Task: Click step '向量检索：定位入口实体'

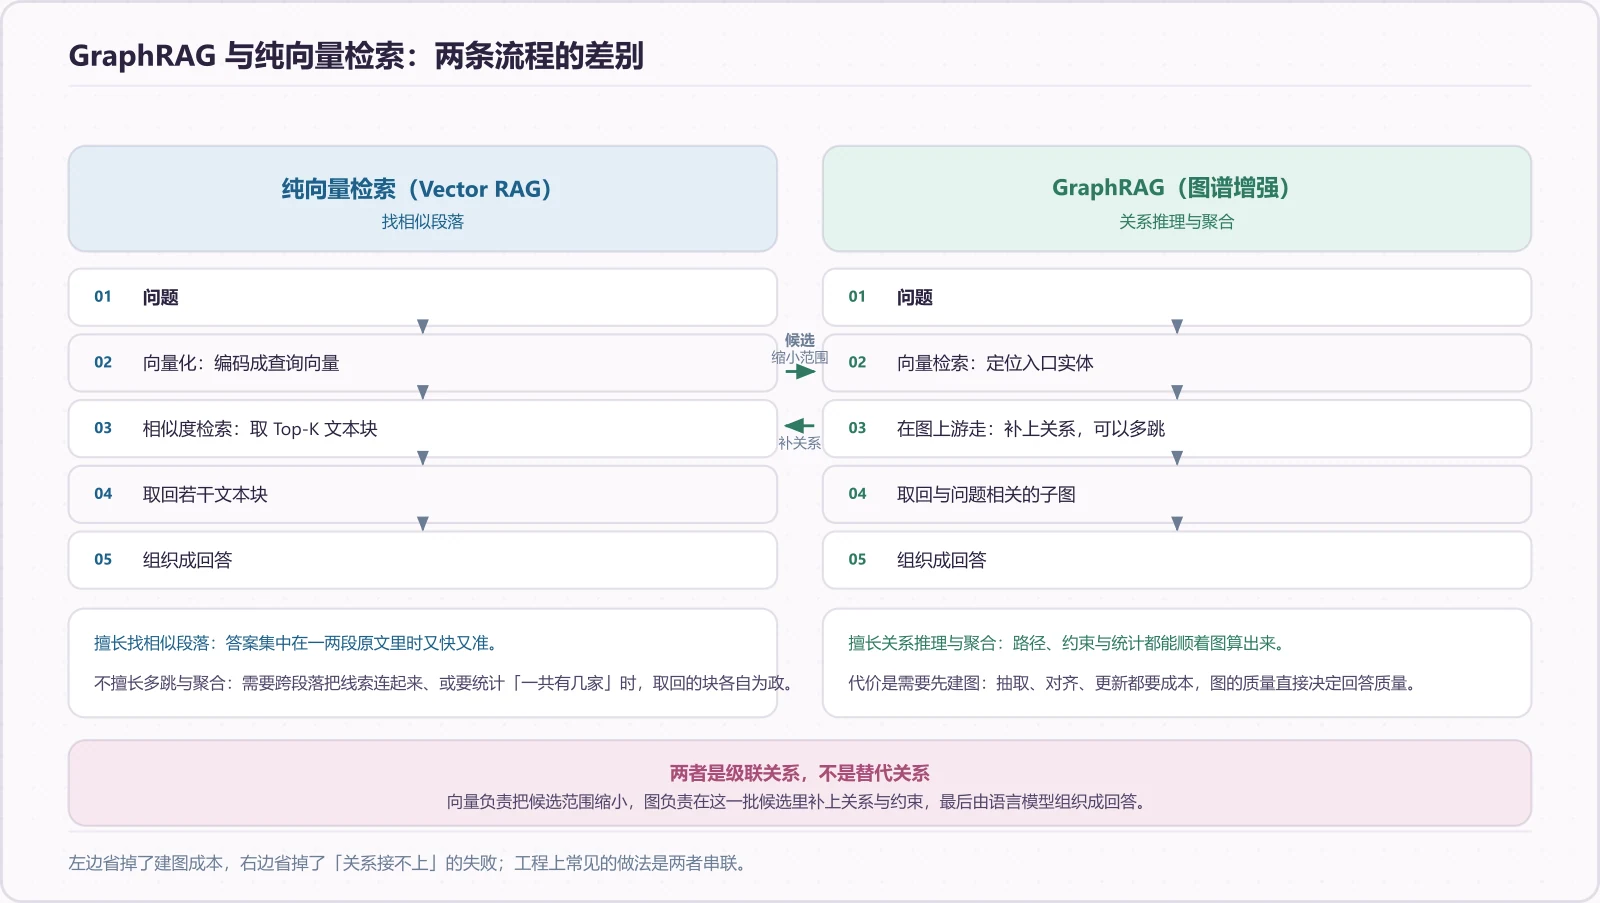Action: click(1177, 363)
